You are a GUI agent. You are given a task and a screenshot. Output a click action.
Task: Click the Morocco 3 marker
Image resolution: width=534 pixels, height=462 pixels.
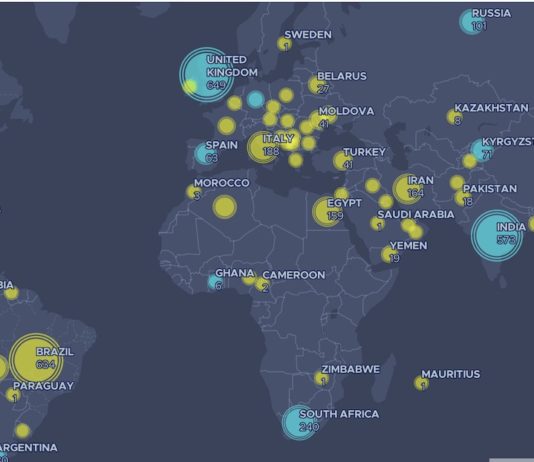pyautogui.click(x=194, y=192)
